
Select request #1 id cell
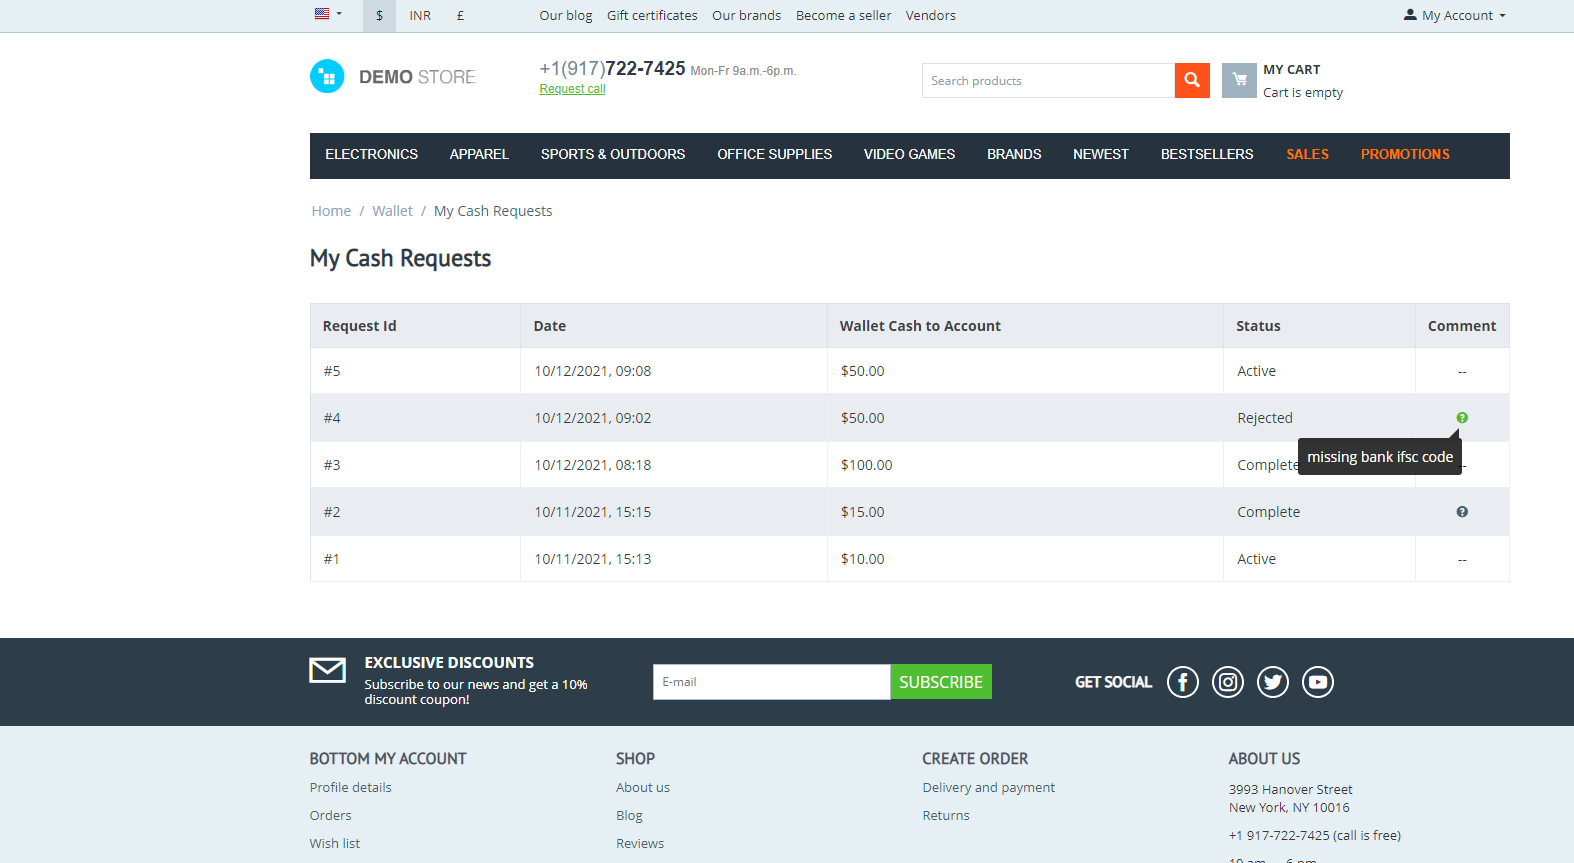[x=415, y=559]
